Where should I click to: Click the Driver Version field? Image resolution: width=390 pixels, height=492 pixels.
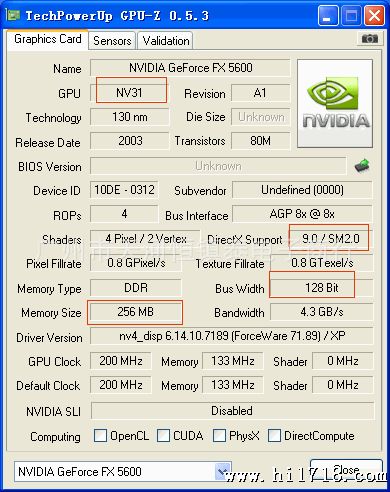pos(232,336)
